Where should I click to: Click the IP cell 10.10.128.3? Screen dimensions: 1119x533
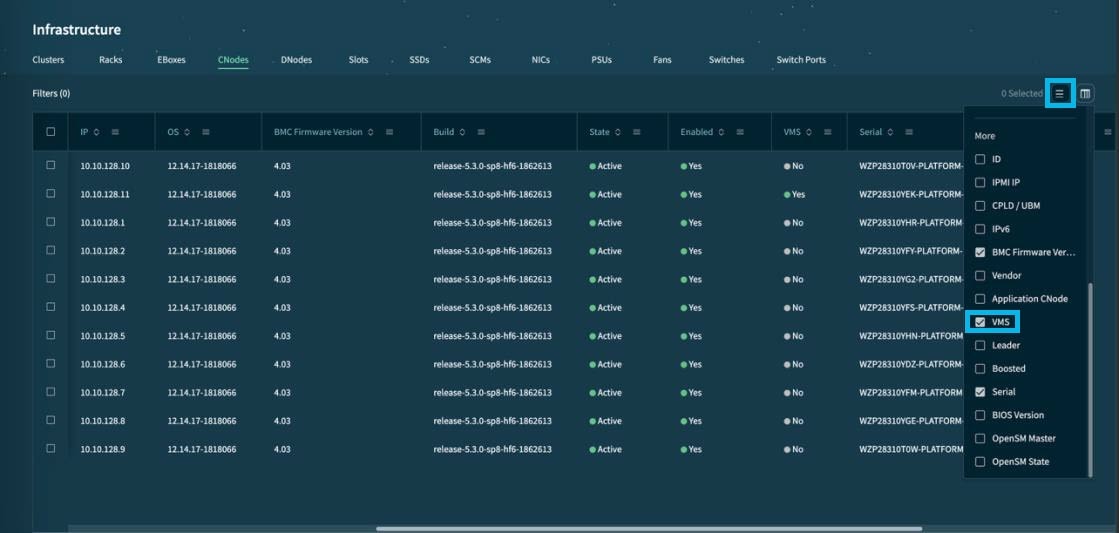[x=103, y=279]
